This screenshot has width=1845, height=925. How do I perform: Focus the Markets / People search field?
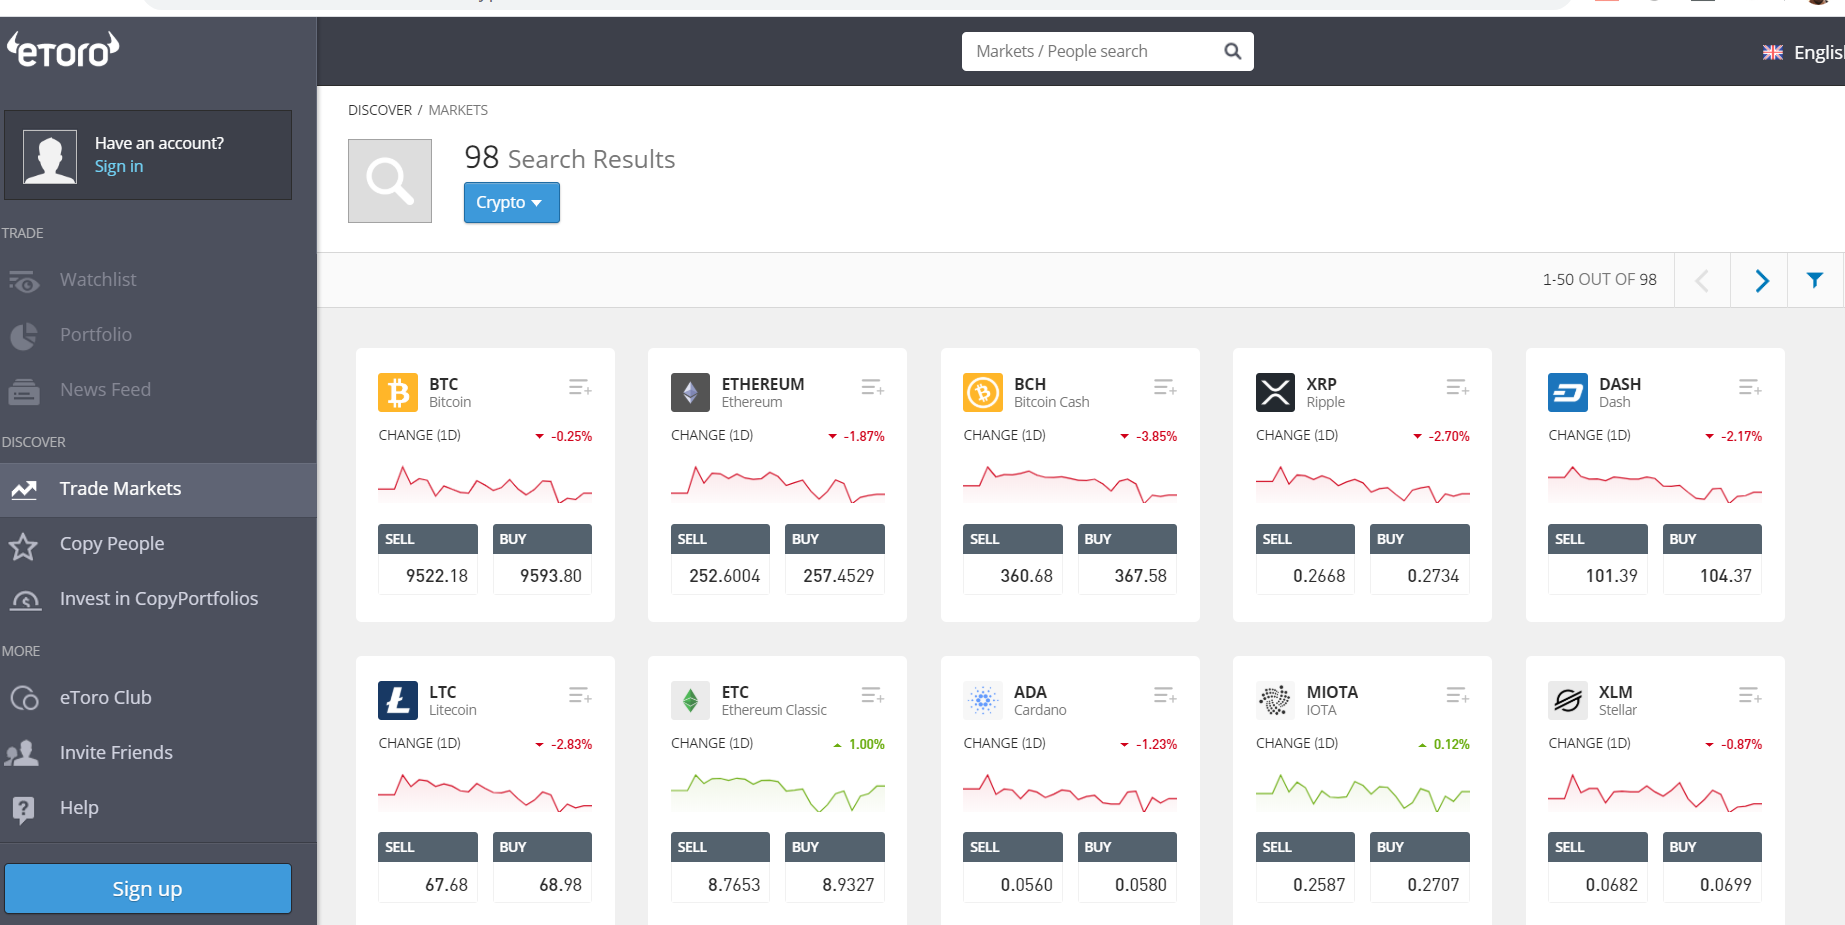pyautogui.click(x=1090, y=51)
